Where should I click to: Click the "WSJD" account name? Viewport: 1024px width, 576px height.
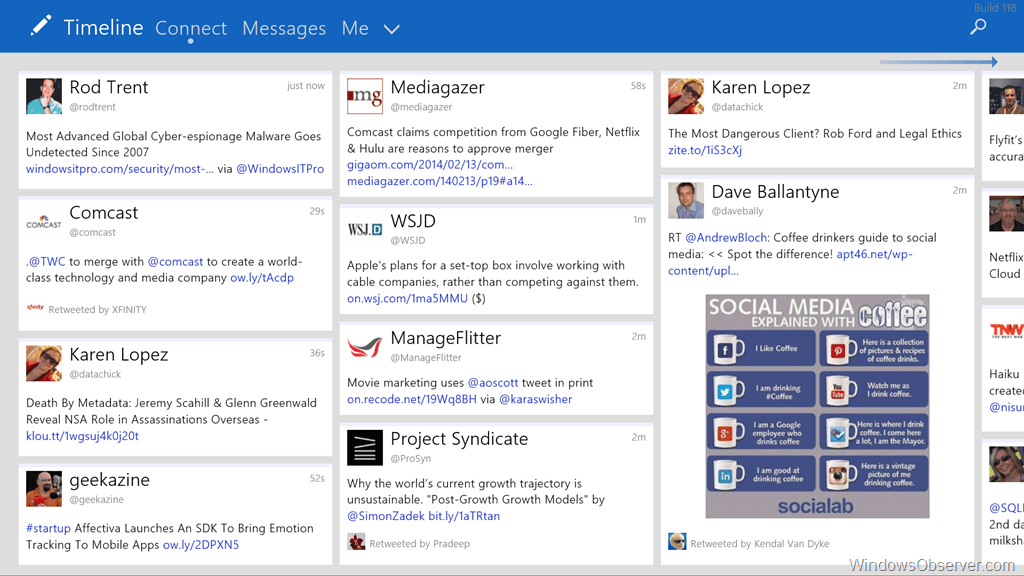[413, 221]
